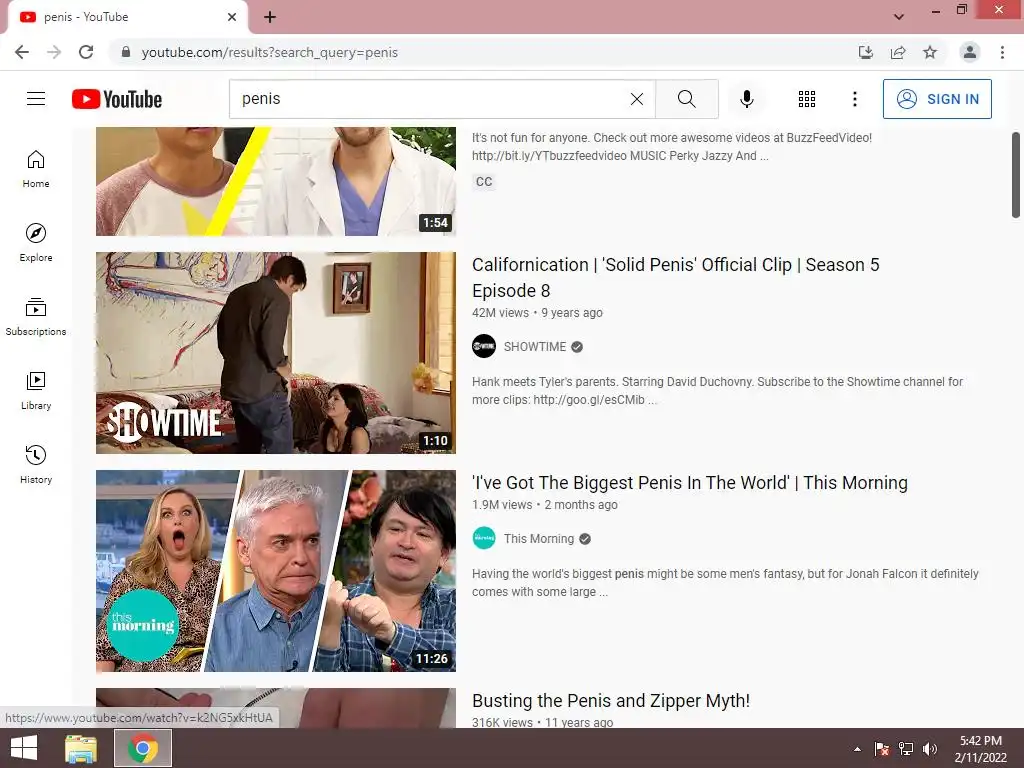The image size is (1024, 768).
Task: Select the 'penis - YouTube' browser tab
Action: point(127,17)
